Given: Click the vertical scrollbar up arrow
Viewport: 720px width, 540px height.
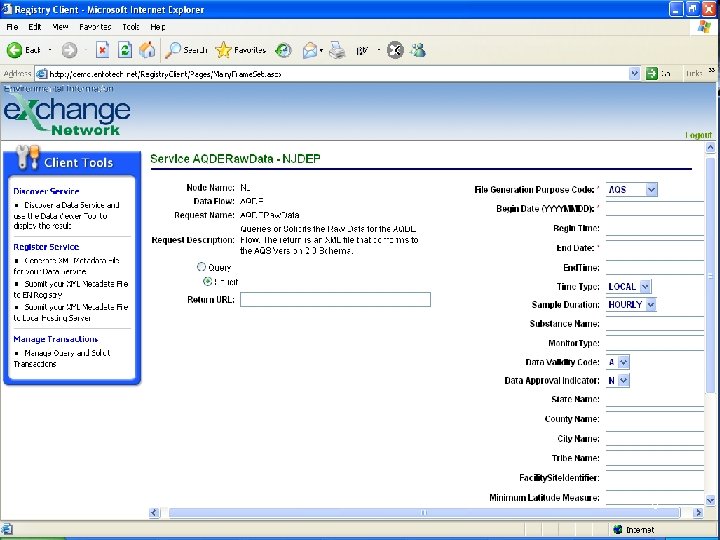Looking at the screenshot, I should 710,147.
